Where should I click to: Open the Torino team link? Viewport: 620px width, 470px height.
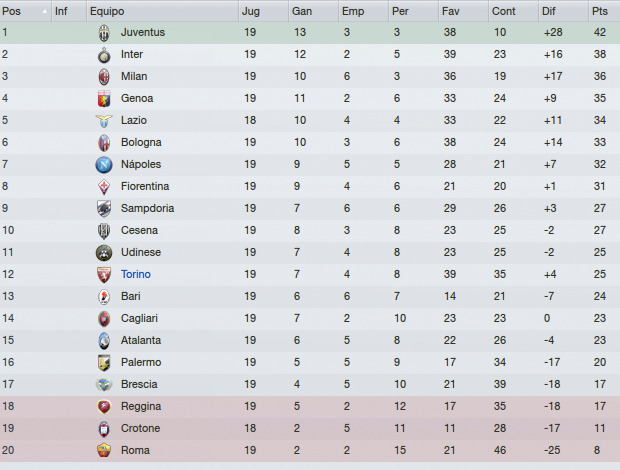tap(136, 274)
